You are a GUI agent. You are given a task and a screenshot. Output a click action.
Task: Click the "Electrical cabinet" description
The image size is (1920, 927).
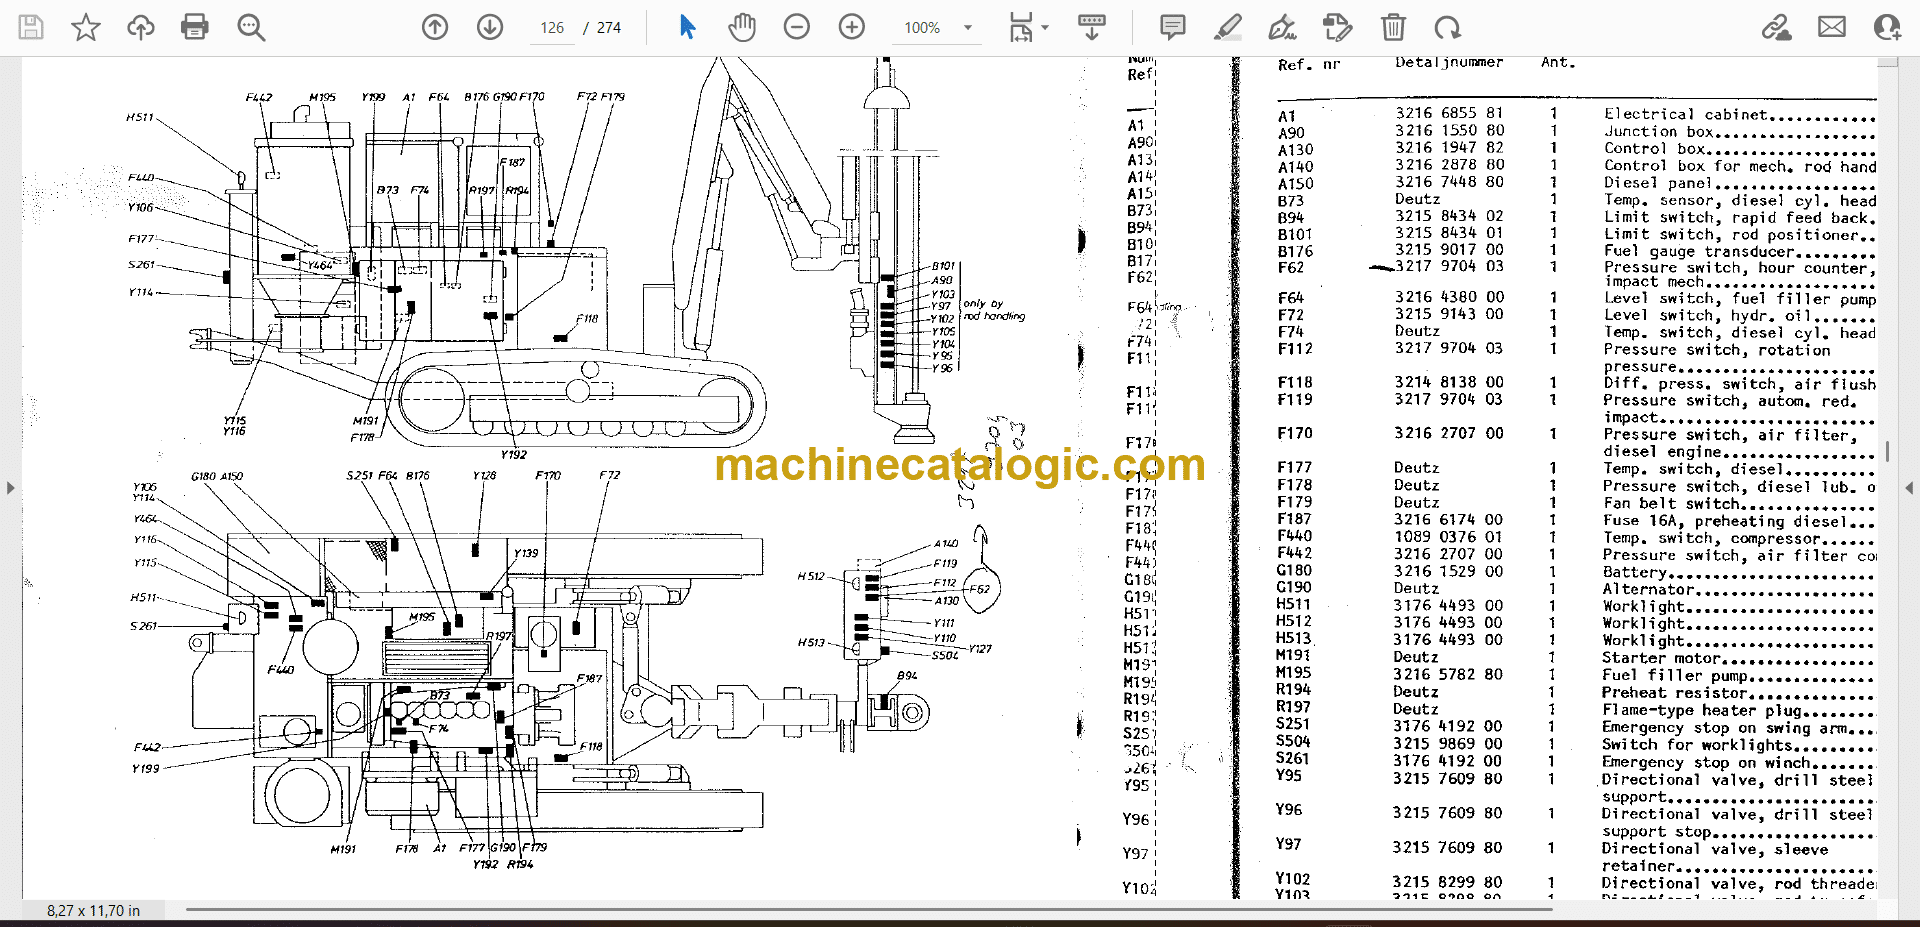pos(1686,114)
